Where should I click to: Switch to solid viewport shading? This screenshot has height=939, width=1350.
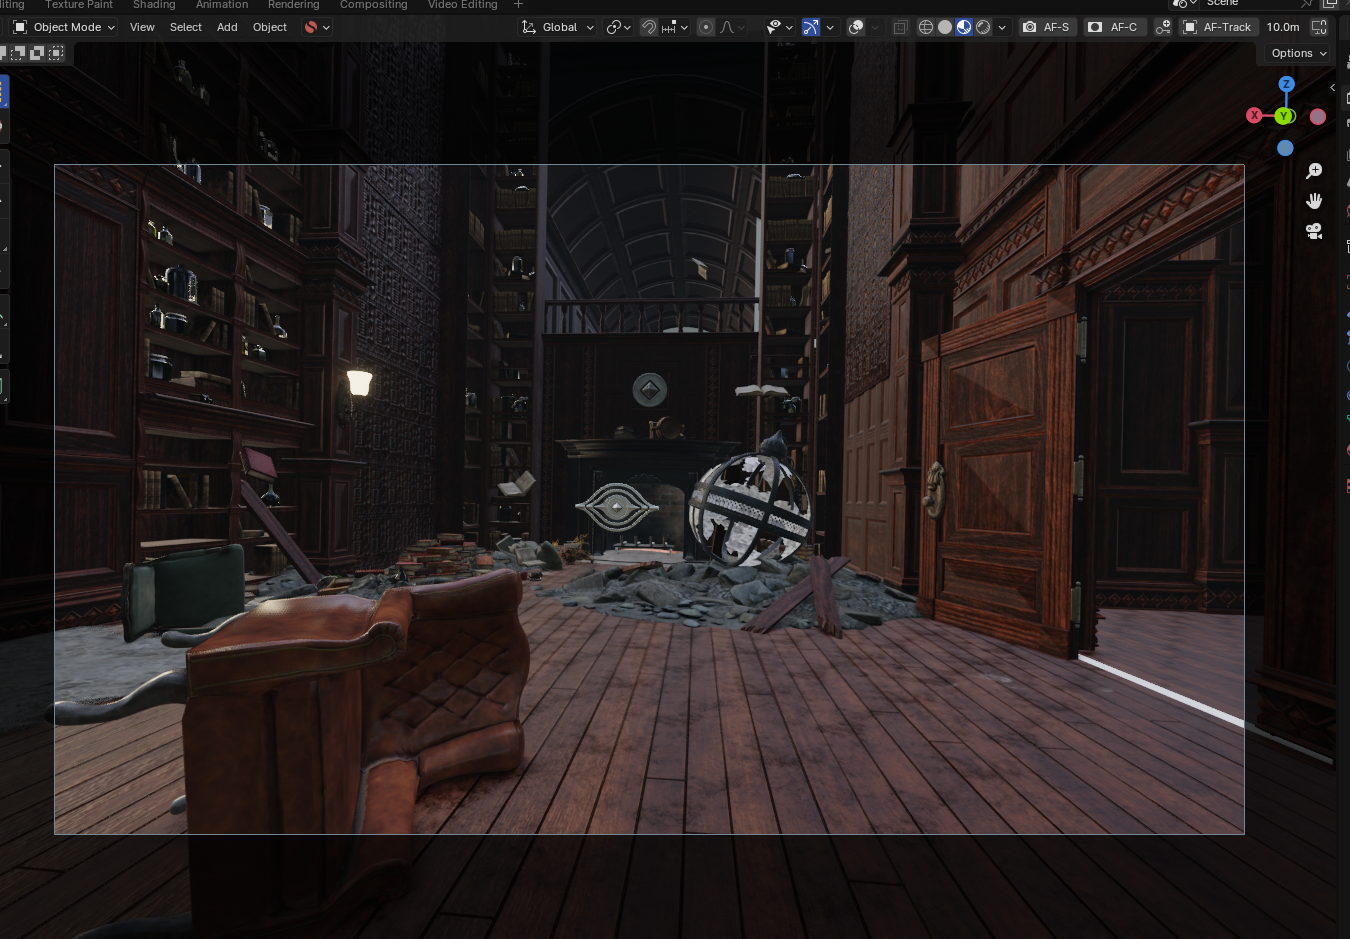tap(945, 27)
